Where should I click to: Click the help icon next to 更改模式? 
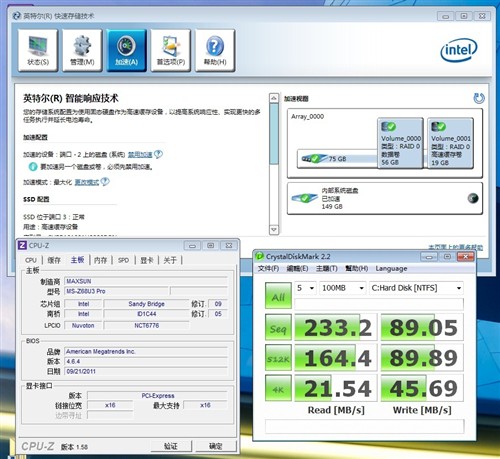click(105, 182)
